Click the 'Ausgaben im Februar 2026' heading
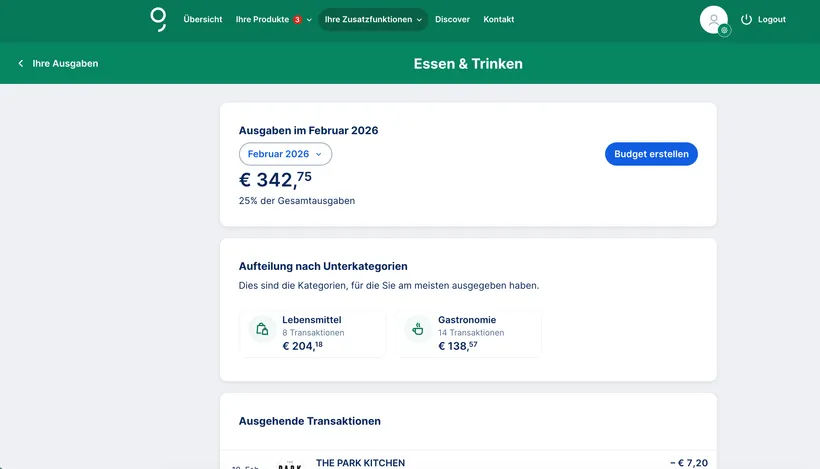820x469 pixels. (308, 130)
